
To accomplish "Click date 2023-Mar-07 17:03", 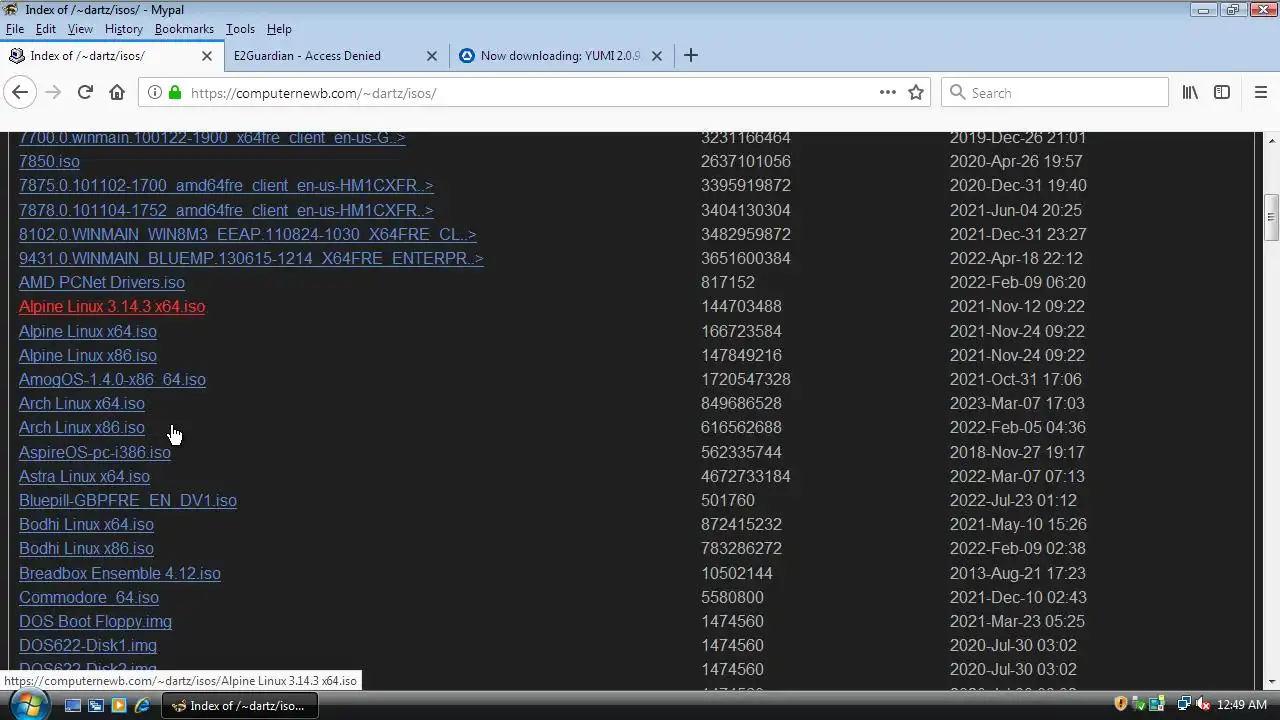I will click(x=1017, y=403).
